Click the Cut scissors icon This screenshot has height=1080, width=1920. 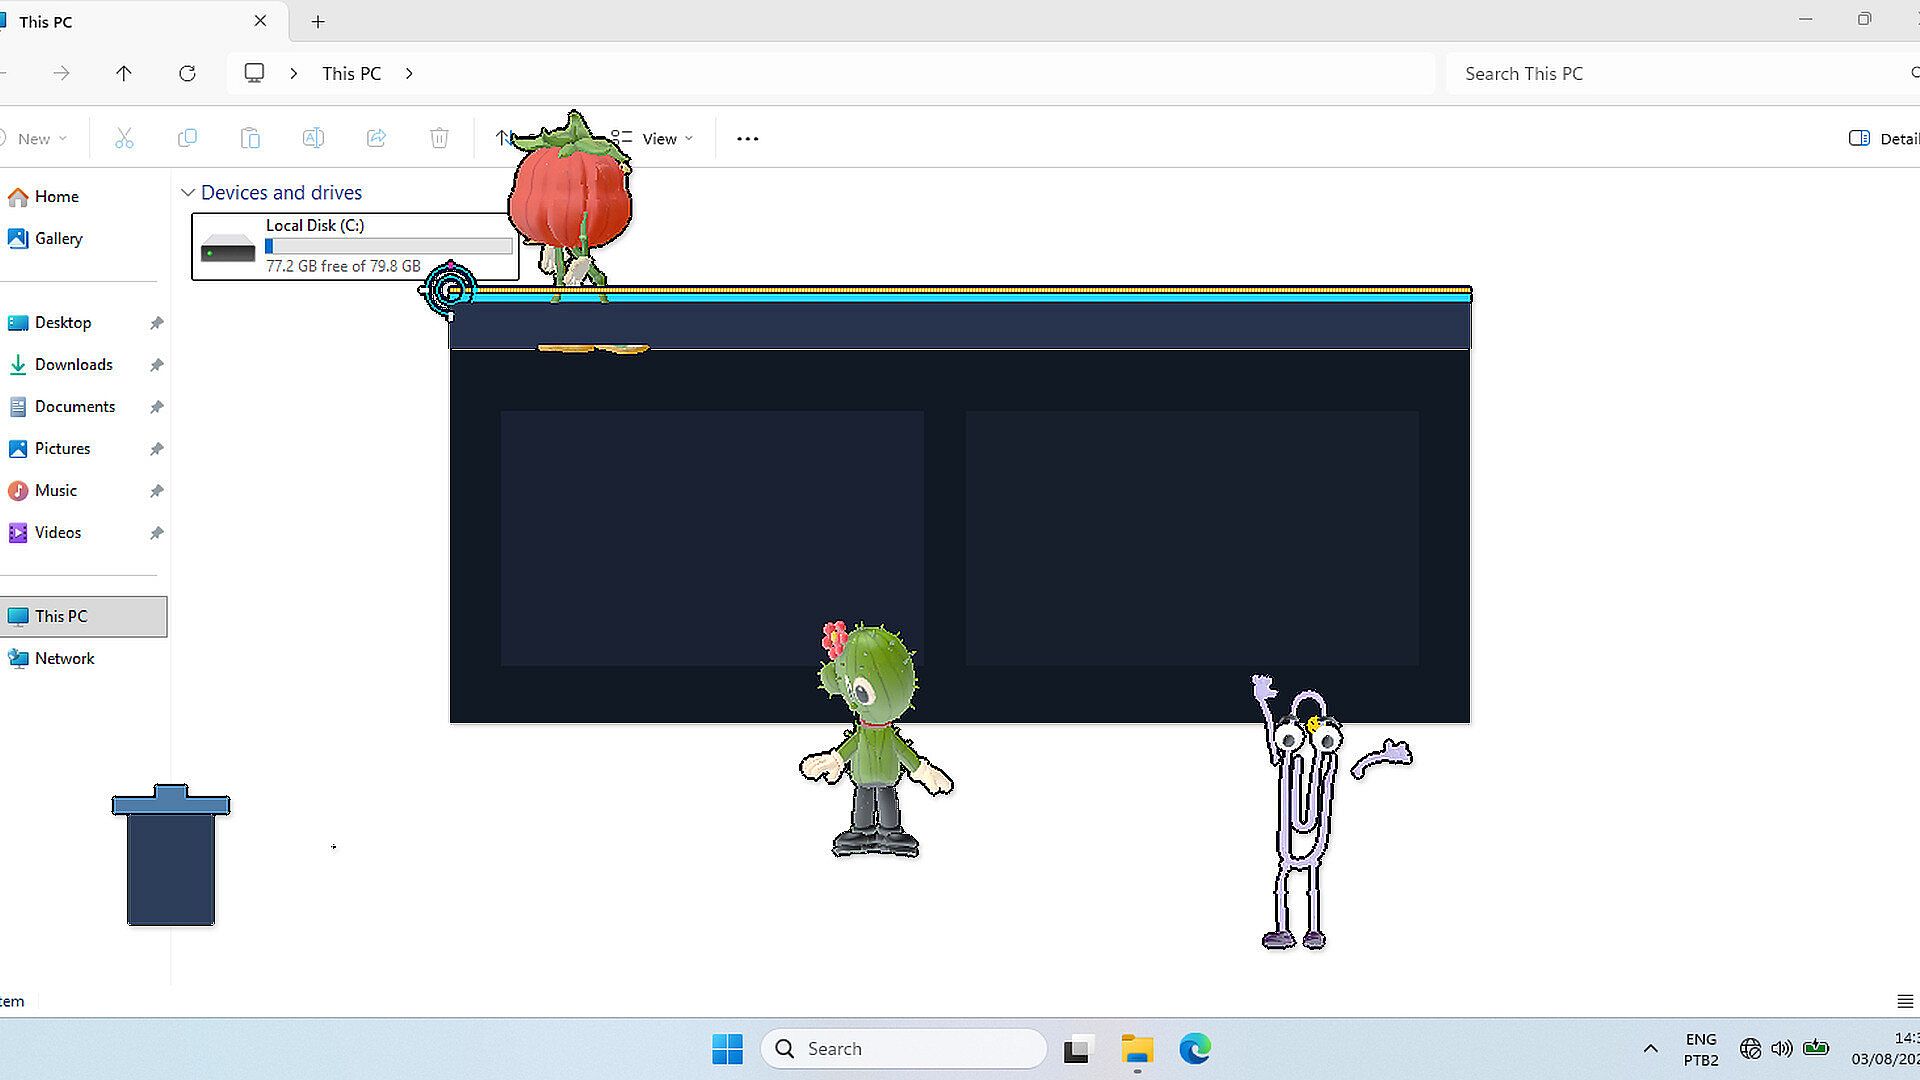(124, 138)
